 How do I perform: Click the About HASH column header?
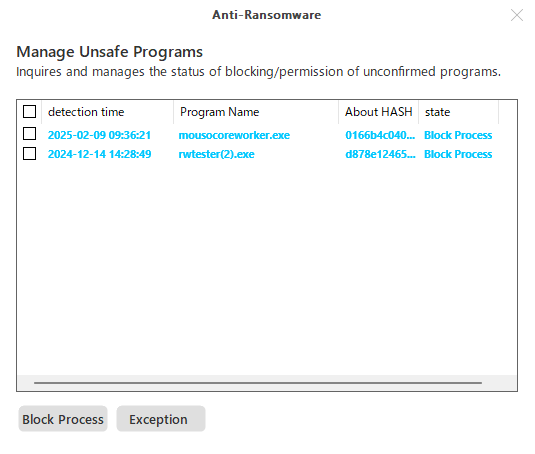378,112
